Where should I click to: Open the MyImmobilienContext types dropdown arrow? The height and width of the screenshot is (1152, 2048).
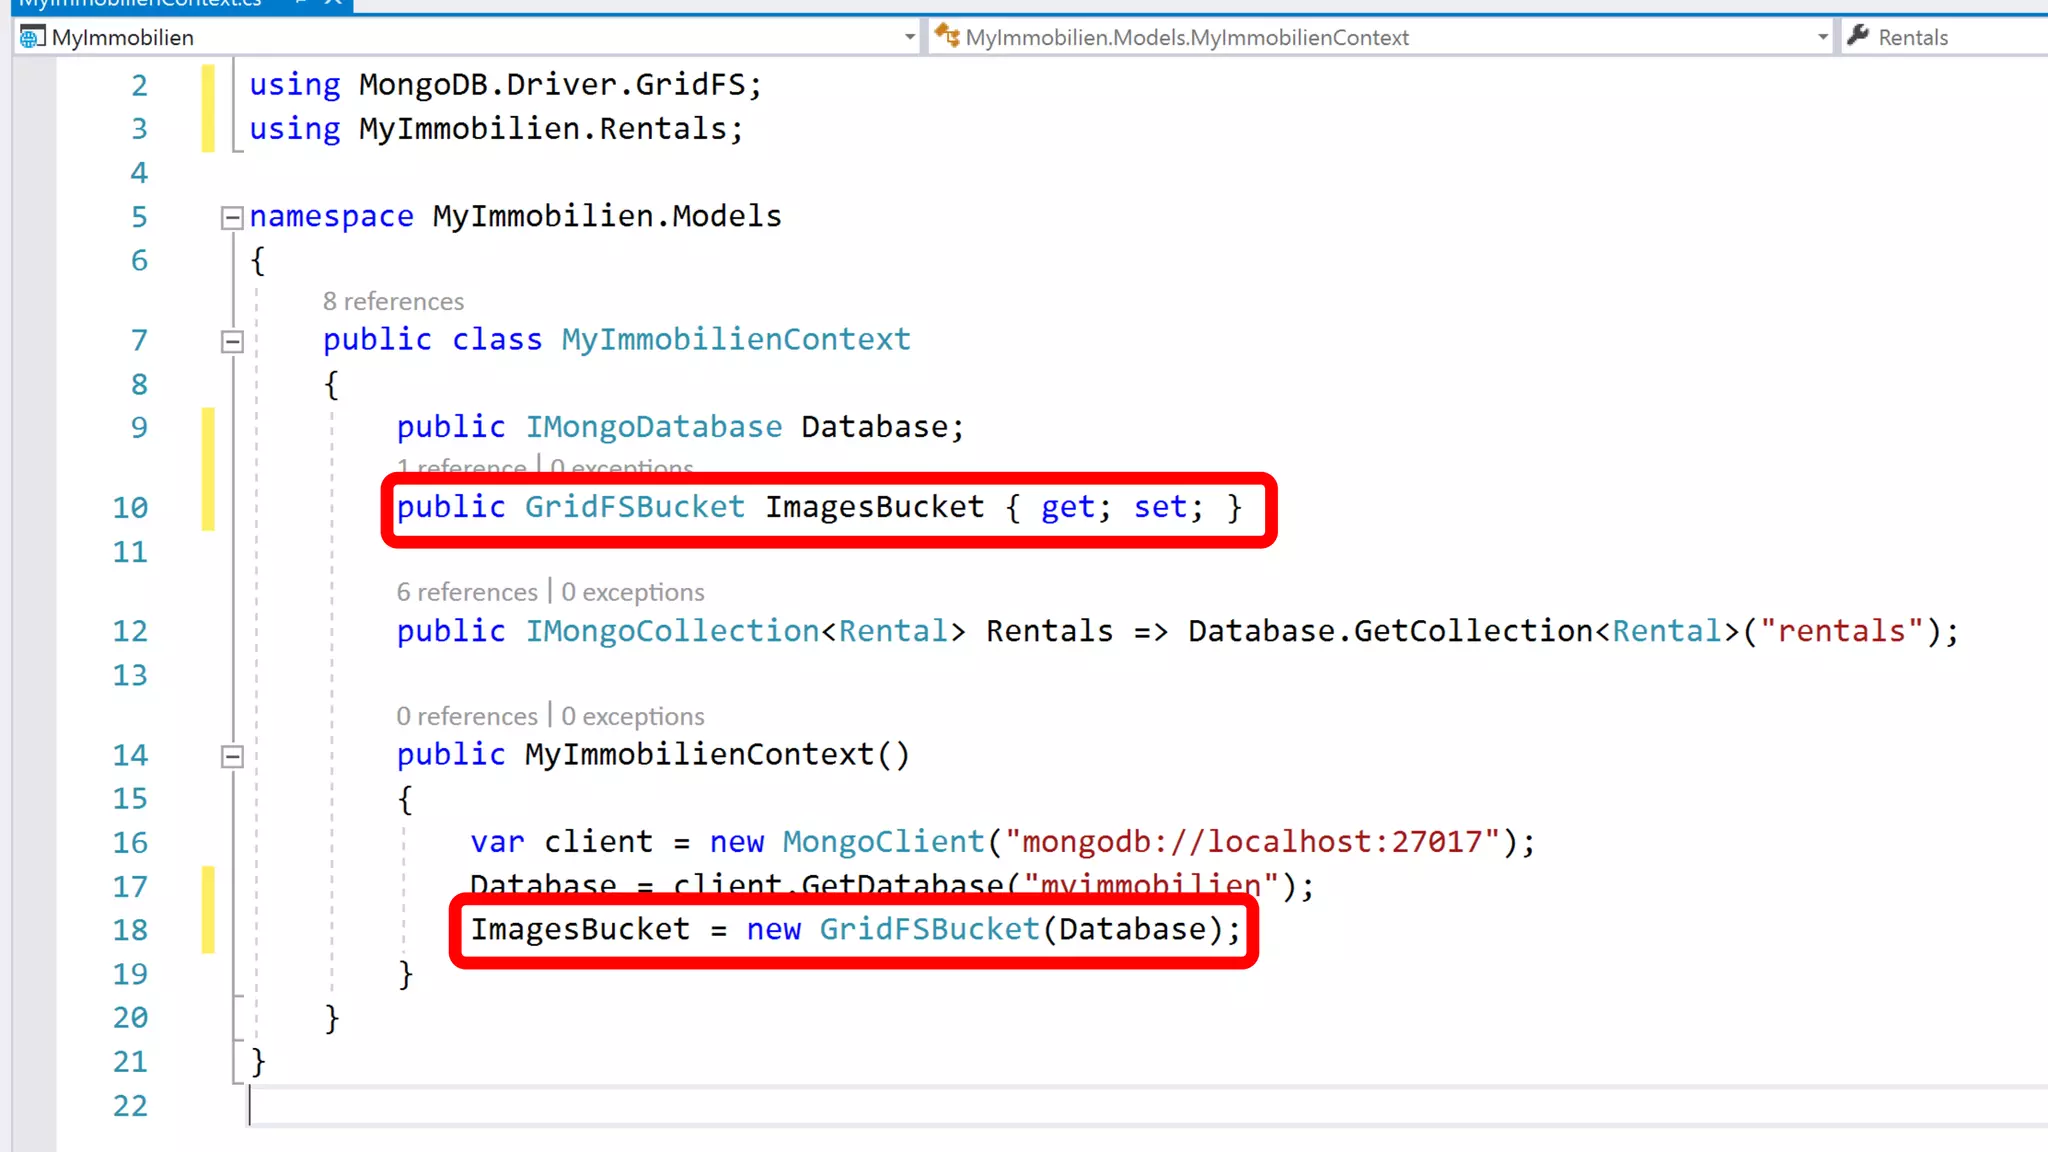point(1822,38)
